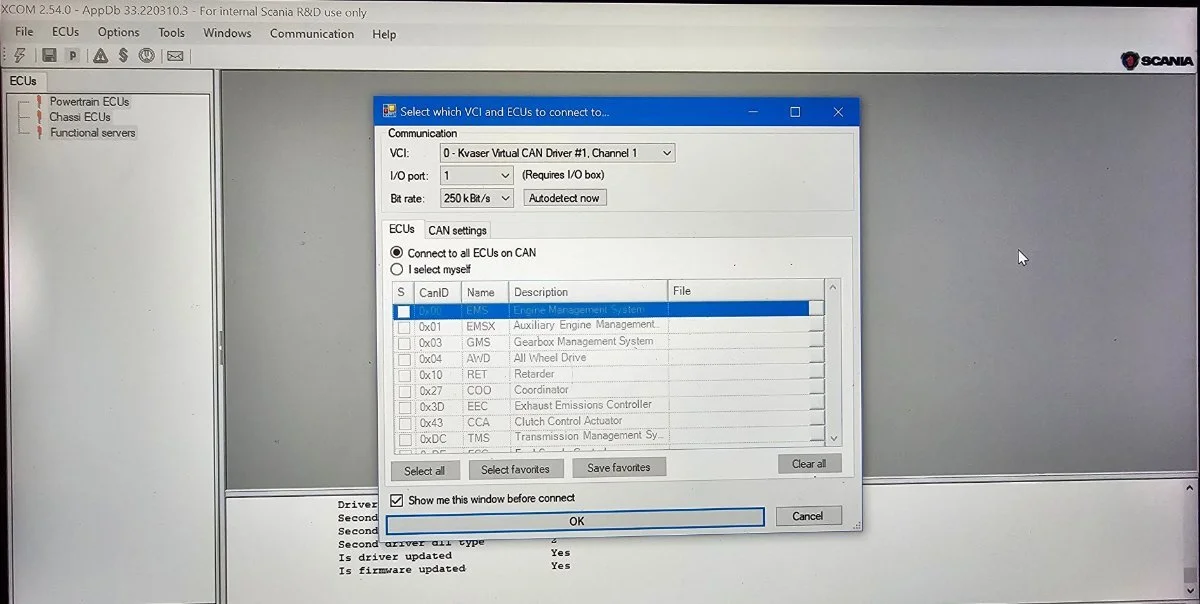Image resolution: width=1200 pixels, height=604 pixels.
Task: Tick the checkbox for RET row
Action: tap(403, 375)
